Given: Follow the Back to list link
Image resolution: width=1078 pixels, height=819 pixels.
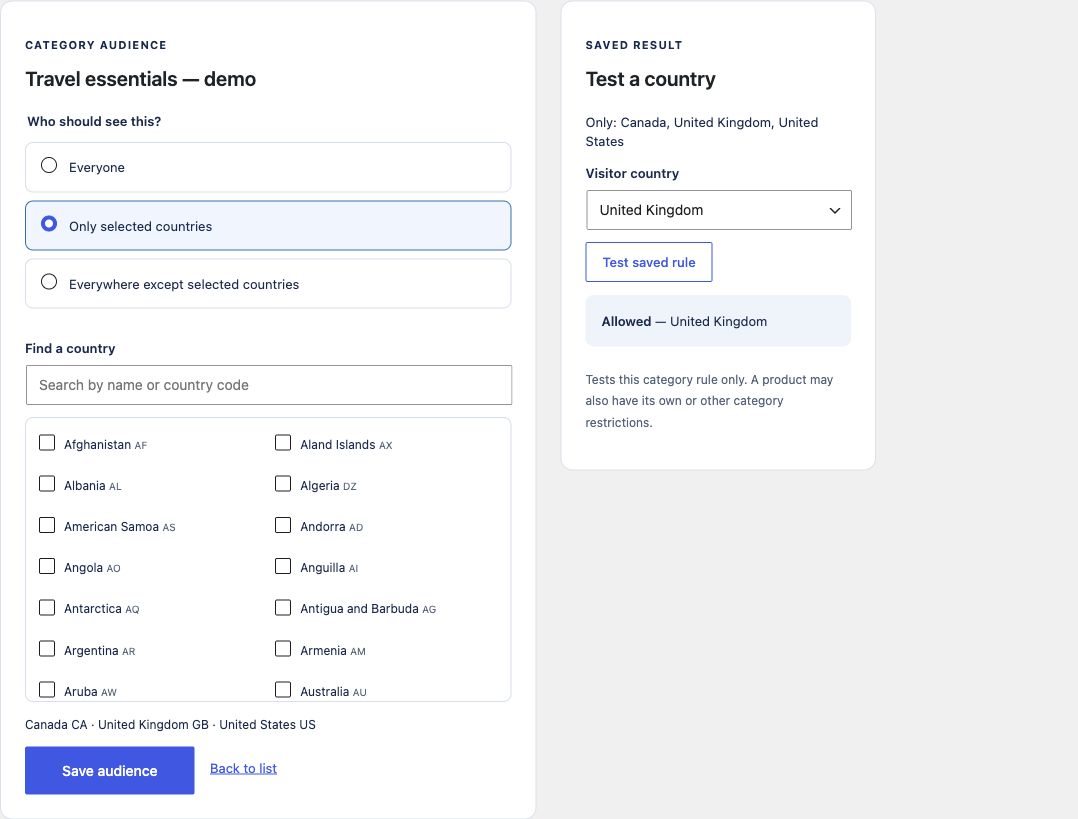Looking at the screenshot, I should pos(243,768).
